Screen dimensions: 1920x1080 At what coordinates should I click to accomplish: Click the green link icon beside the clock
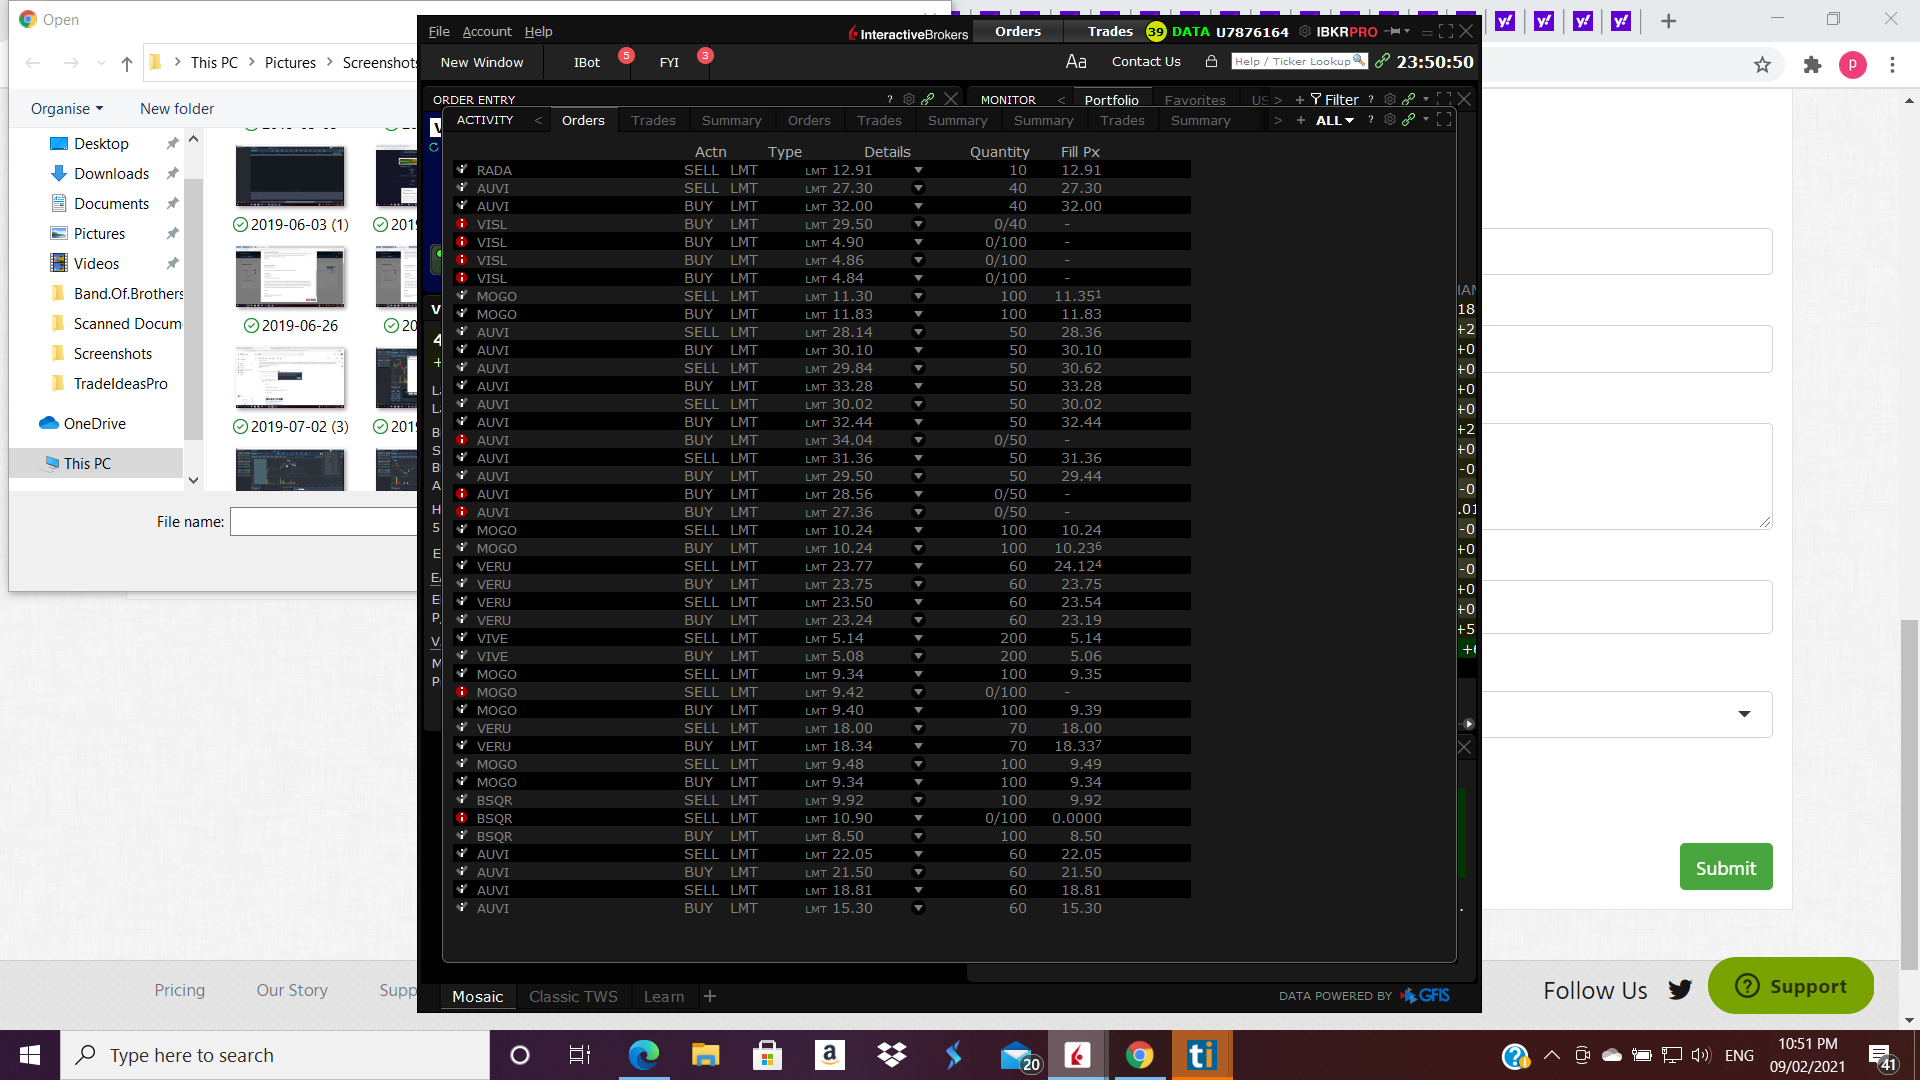click(x=1382, y=62)
